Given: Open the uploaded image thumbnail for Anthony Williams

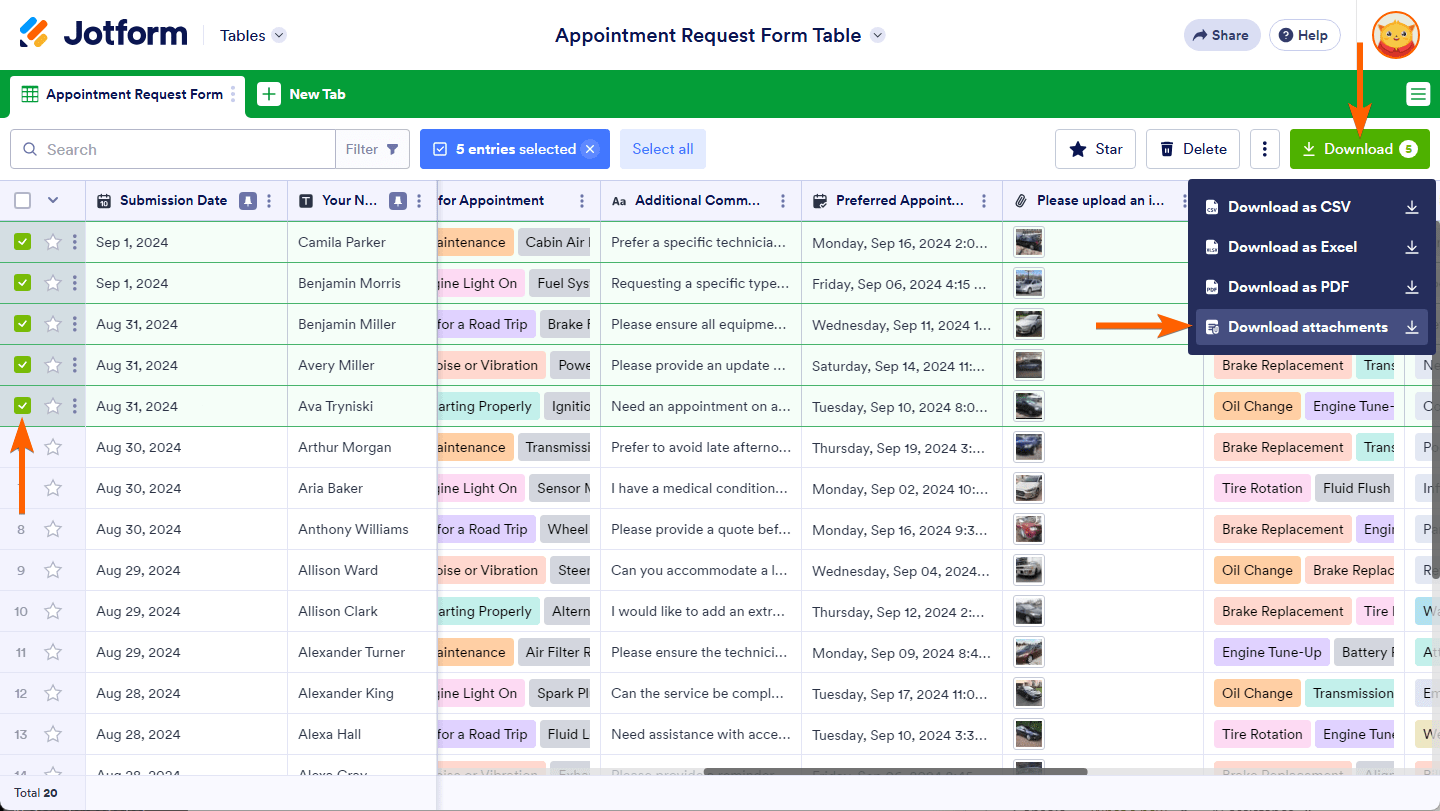Looking at the screenshot, I should pyautogui.click(x=1028, y=529).
